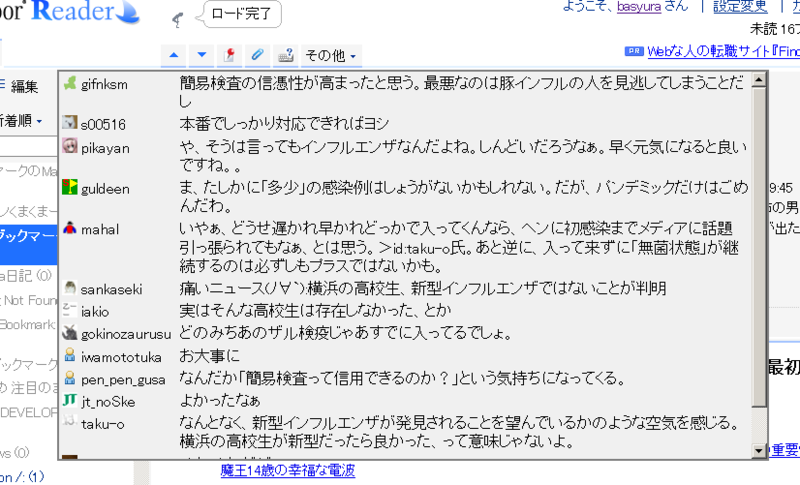
Task: Select the Not Found sidebar feed item
Action: (29, 300)
